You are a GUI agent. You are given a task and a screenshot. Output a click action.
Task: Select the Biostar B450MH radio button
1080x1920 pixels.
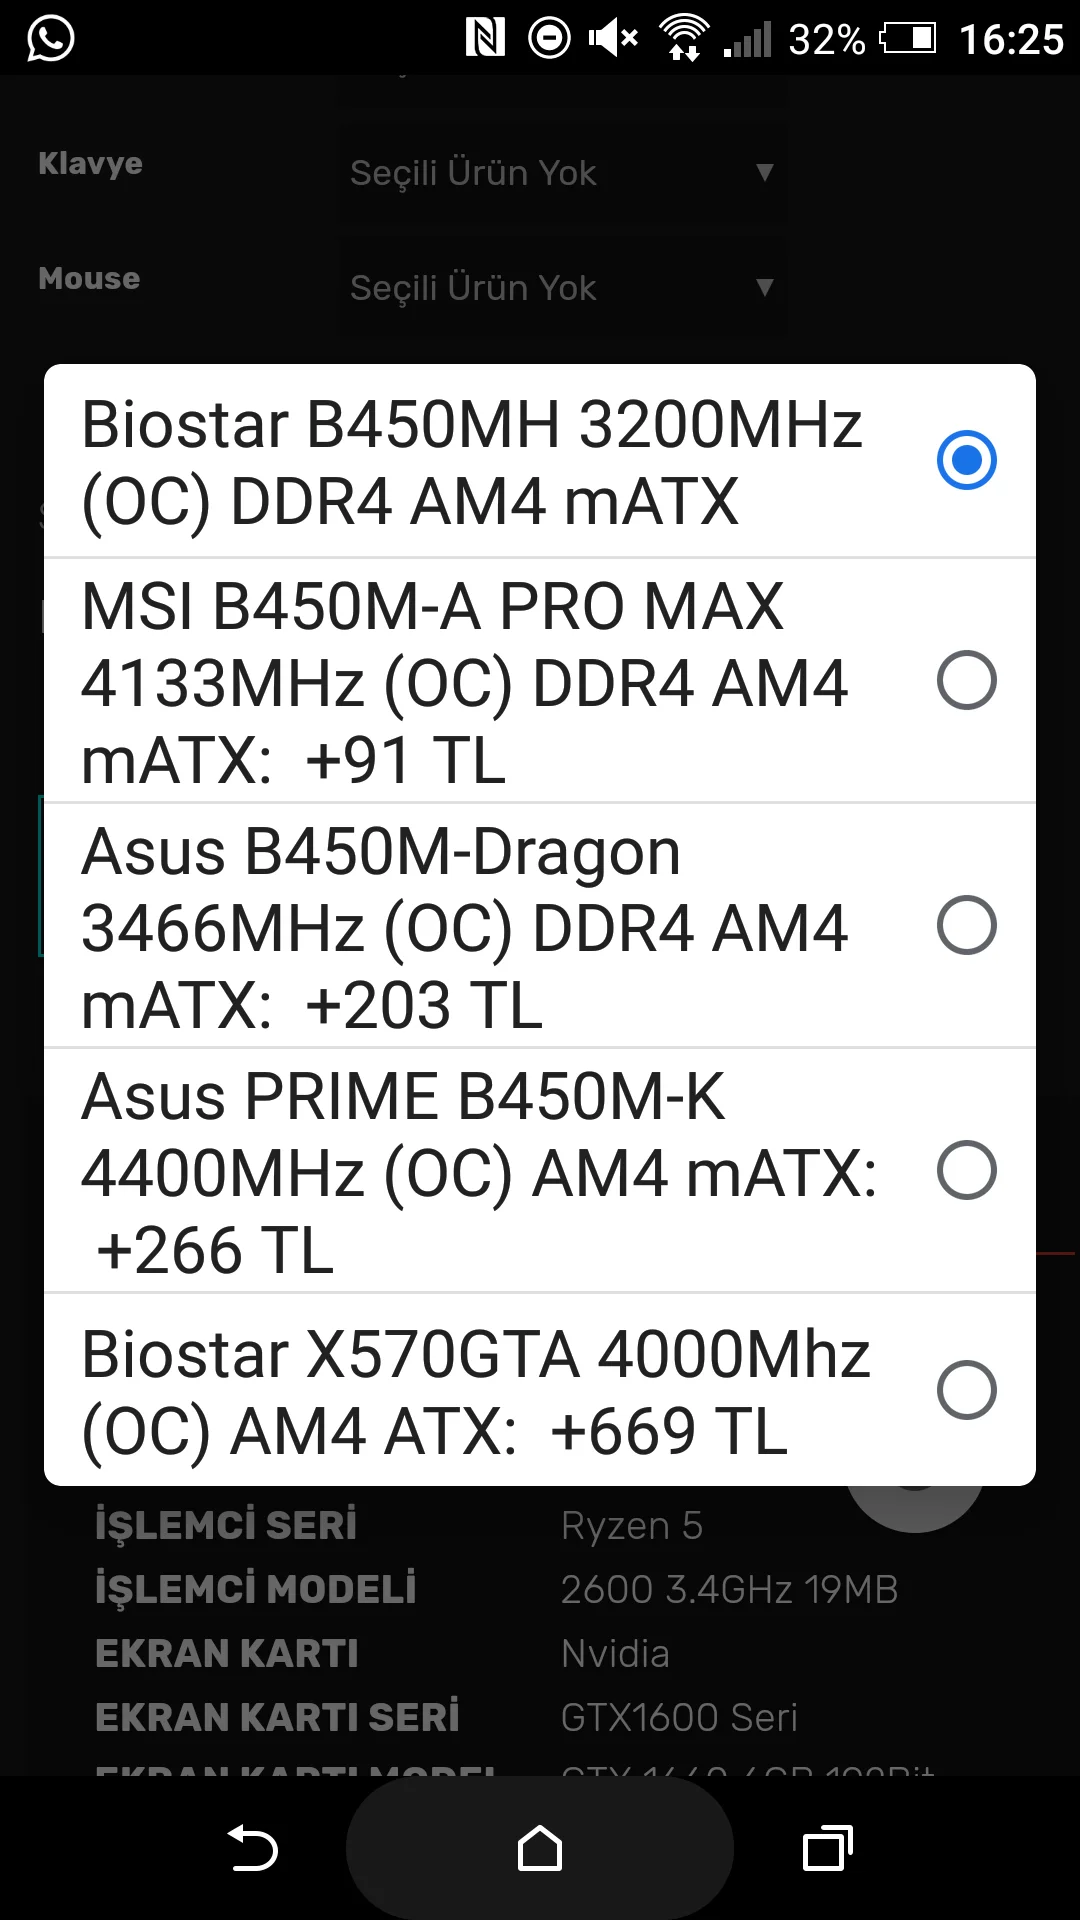click(966, 460)
